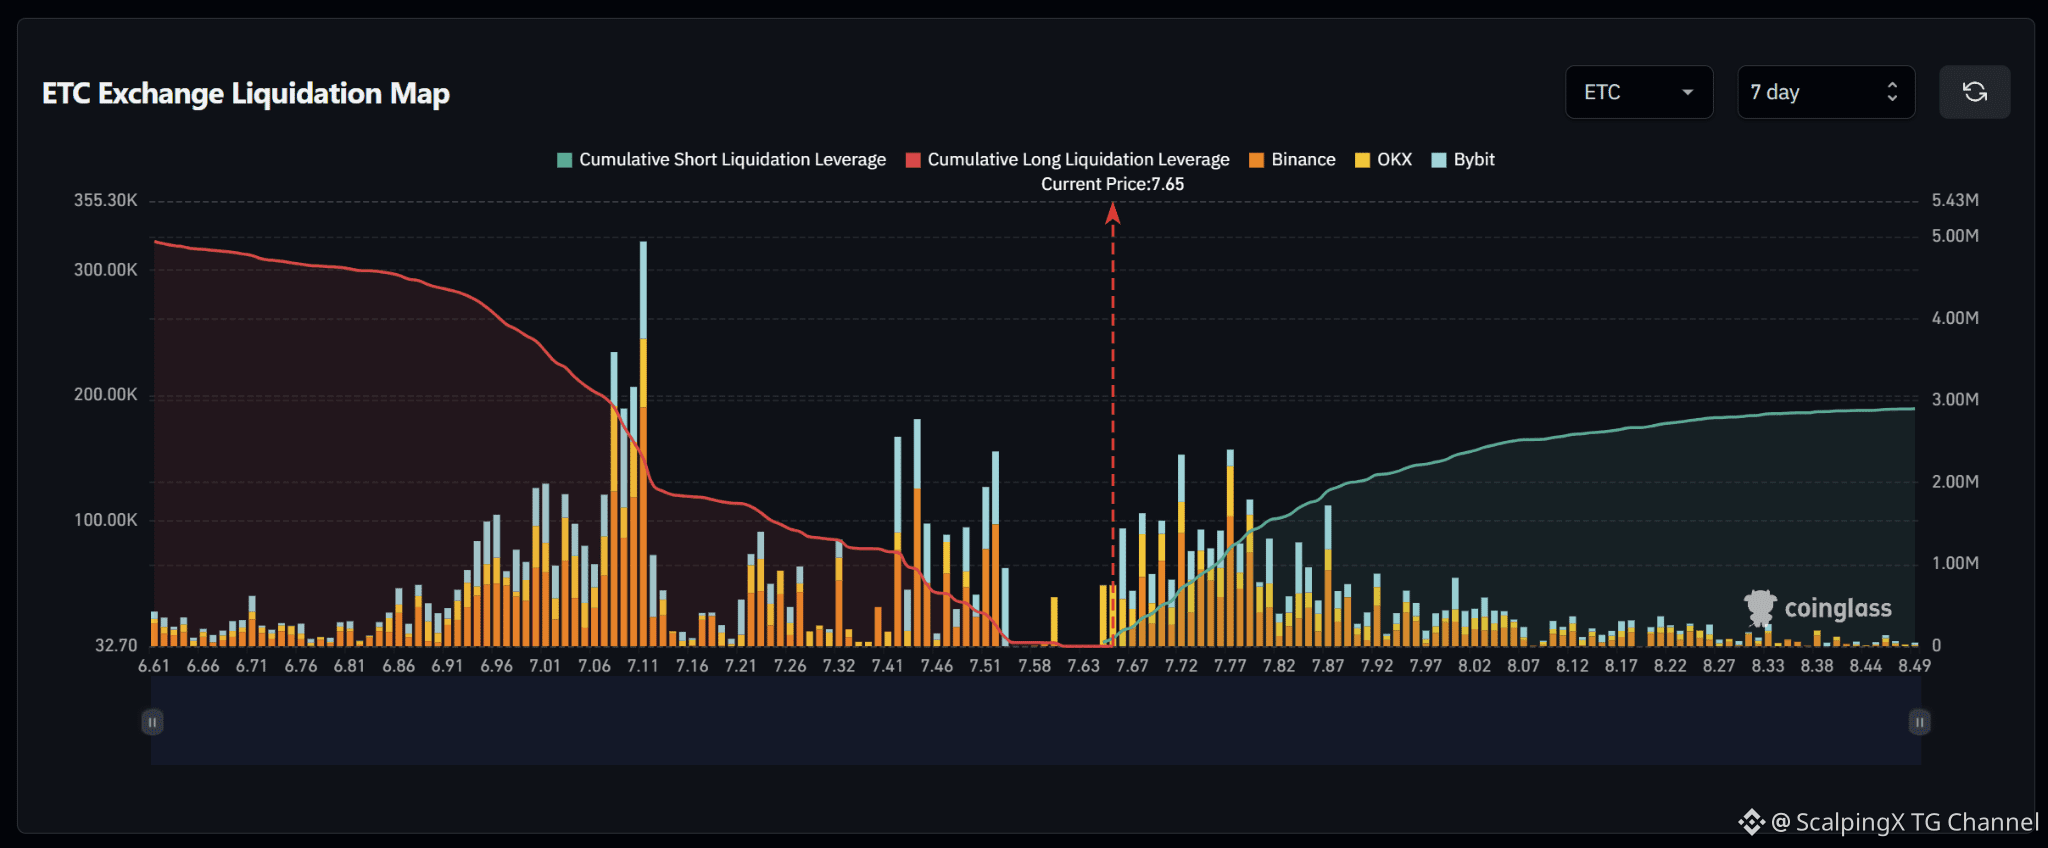Toggle Cumulative Long Liquidation Leverage series
This screenshot has width=2048, height=848.
pos(1067,160)
